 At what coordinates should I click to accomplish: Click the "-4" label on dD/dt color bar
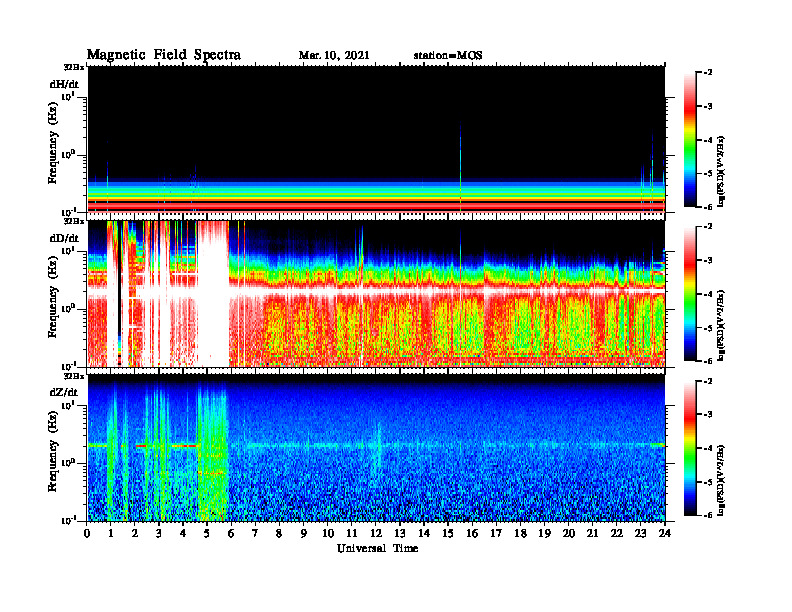pyautogui.click(x=708, y=294)
